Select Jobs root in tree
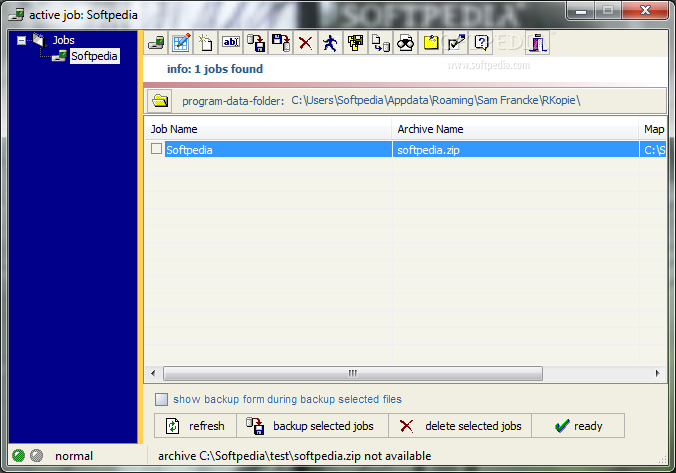 [63, 40]
